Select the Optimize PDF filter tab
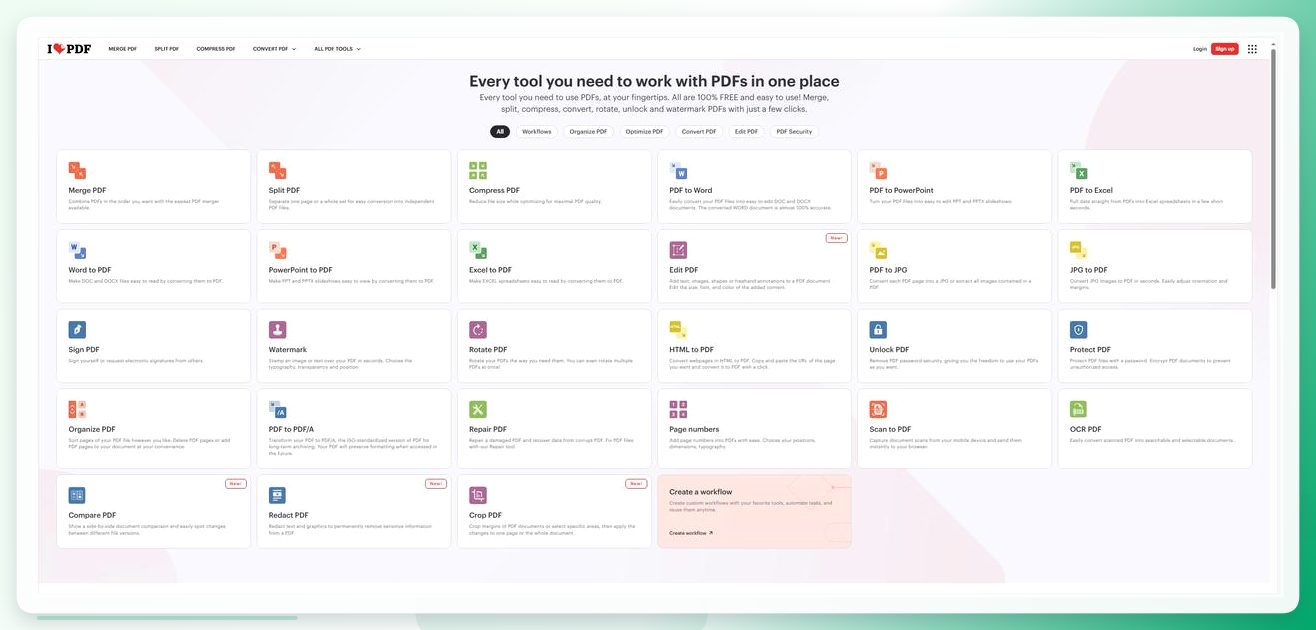 (x=644, y=131)
